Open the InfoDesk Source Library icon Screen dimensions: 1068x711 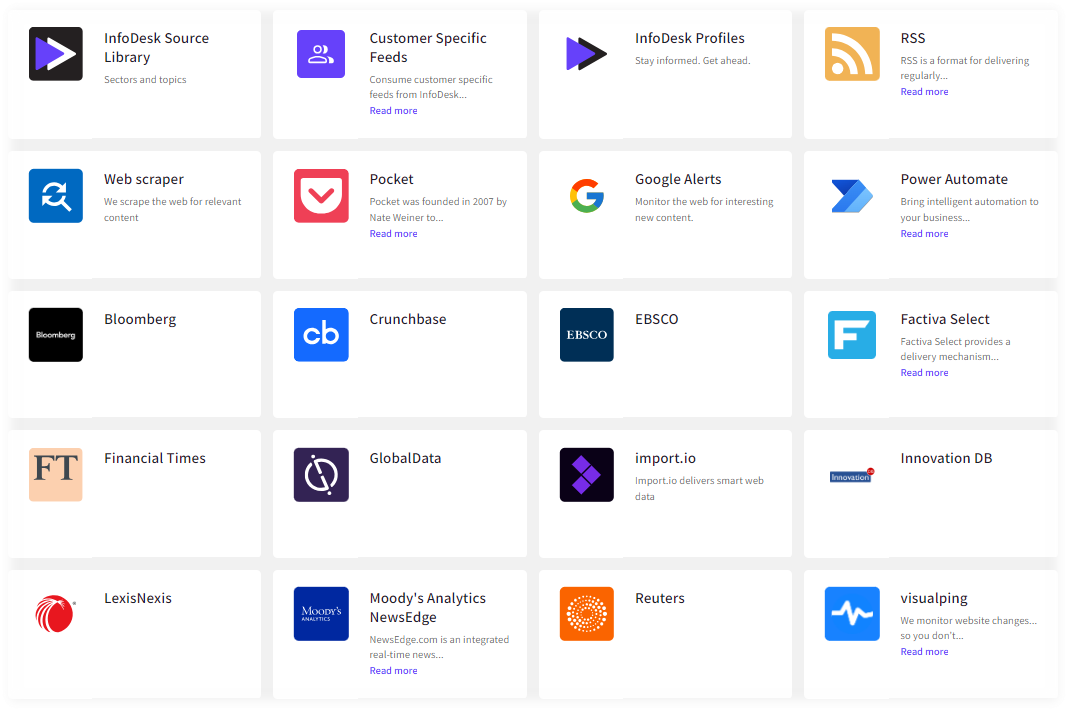(x=55, y=54)
